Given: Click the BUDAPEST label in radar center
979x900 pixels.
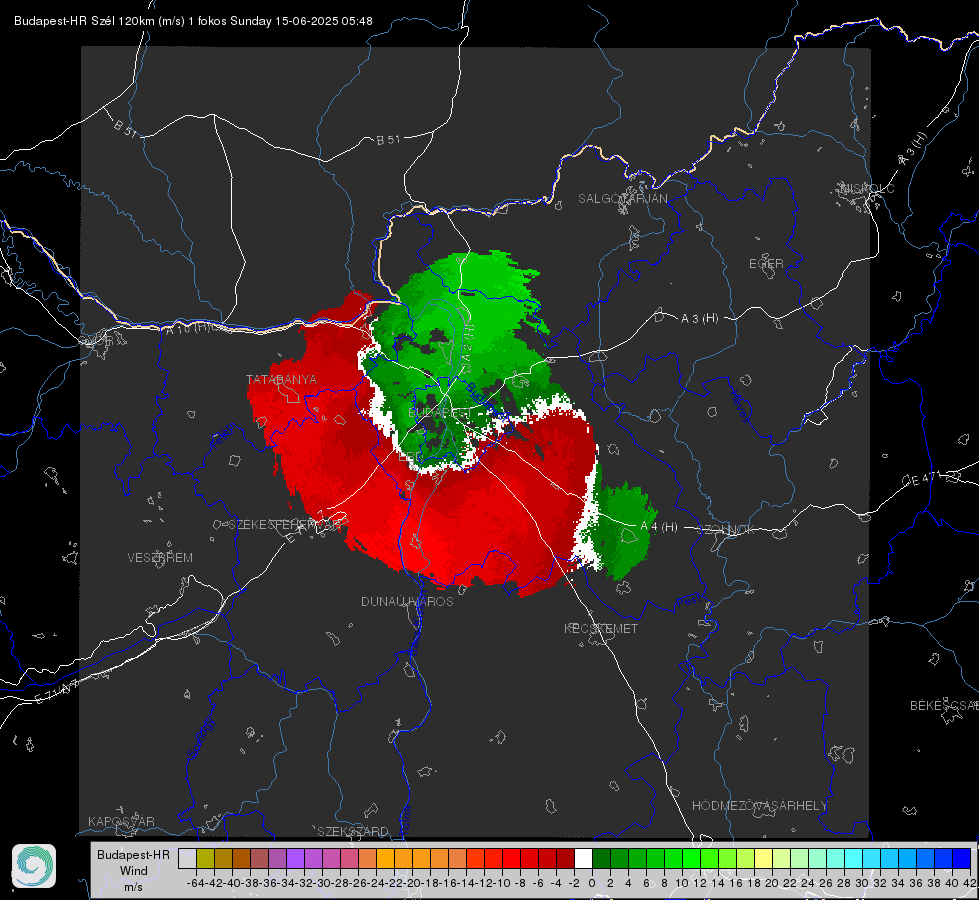Looking at the screenshot, I should tap(440, 413).
